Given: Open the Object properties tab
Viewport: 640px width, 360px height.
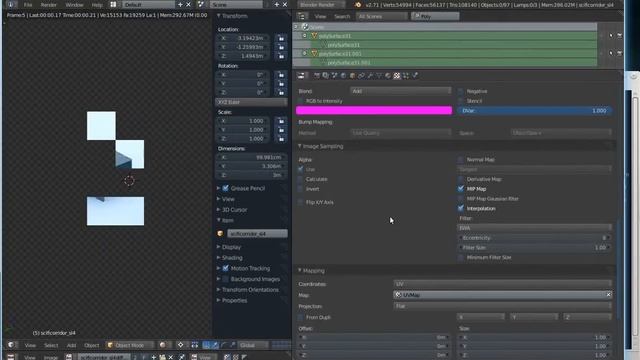Looking at the screenshot, I should (352, 76).
